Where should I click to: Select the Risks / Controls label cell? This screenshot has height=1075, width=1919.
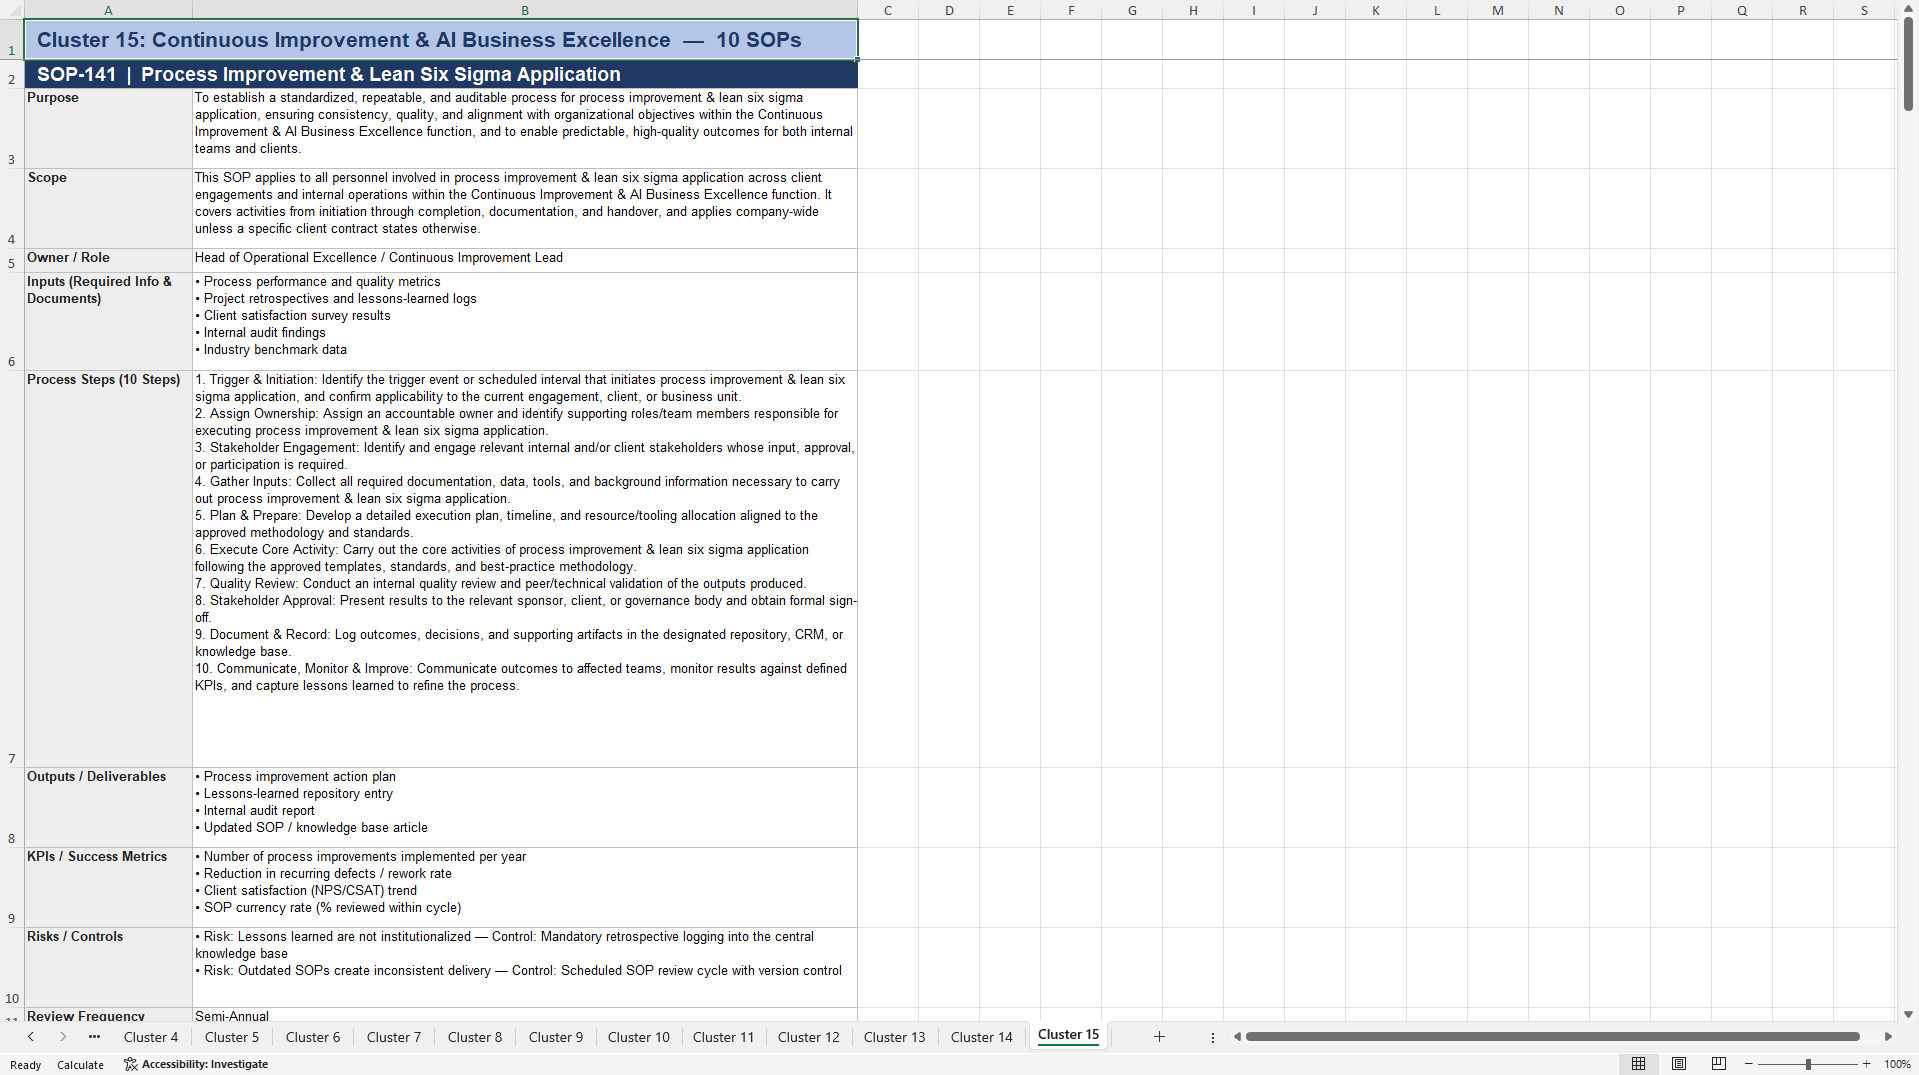pyautogui.click(x=108, y=967)
